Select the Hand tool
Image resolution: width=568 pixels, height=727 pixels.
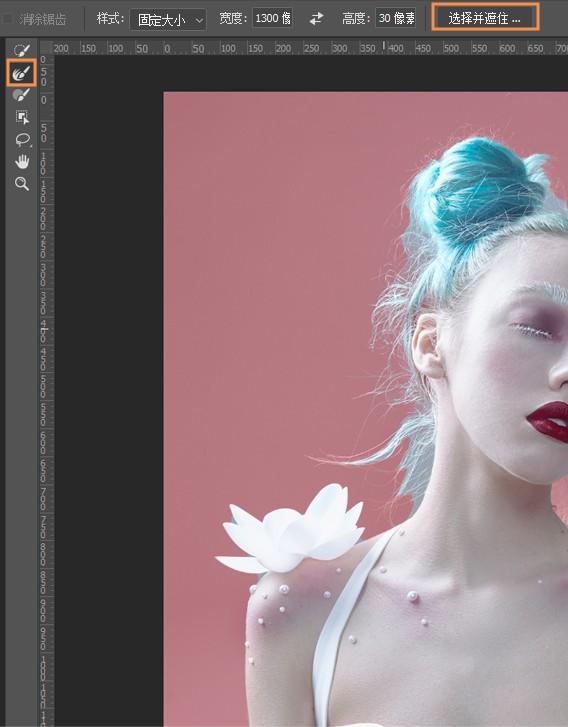point(22,162)
